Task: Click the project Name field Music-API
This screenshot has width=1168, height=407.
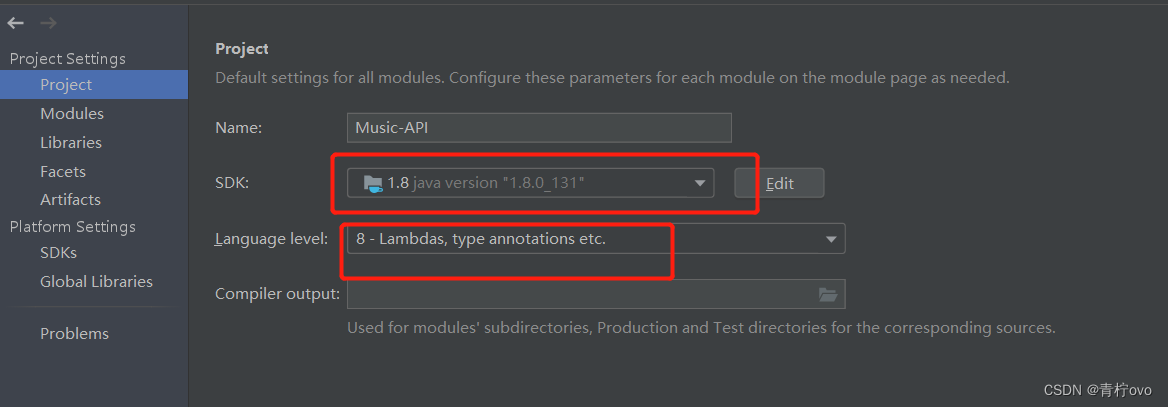Action: (539, 127)
